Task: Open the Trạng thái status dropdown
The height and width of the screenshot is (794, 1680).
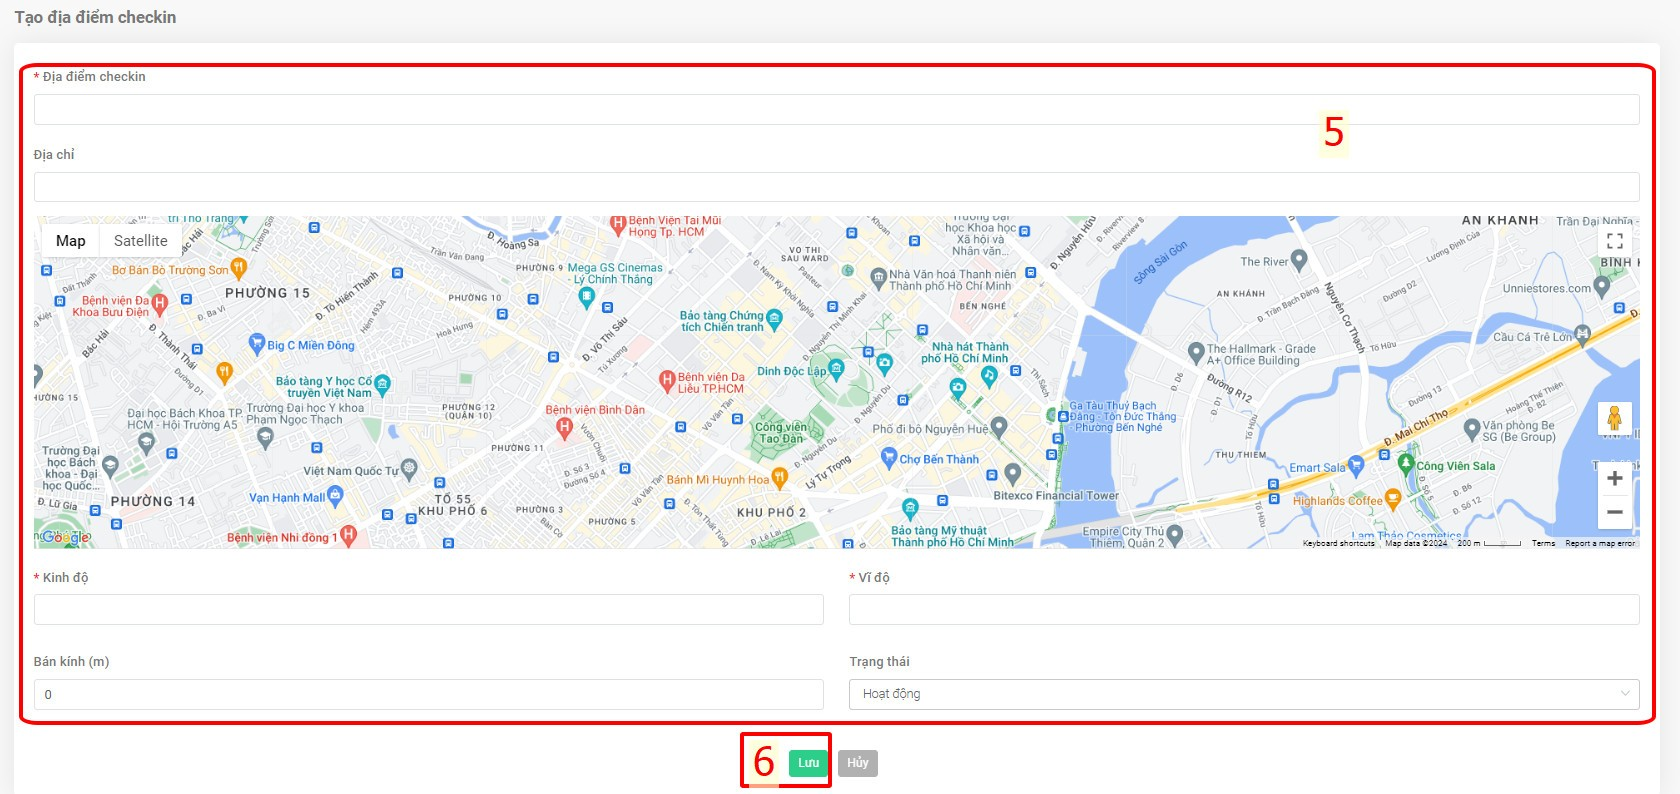Action: pyautogui.click(x=1244, y=694)
